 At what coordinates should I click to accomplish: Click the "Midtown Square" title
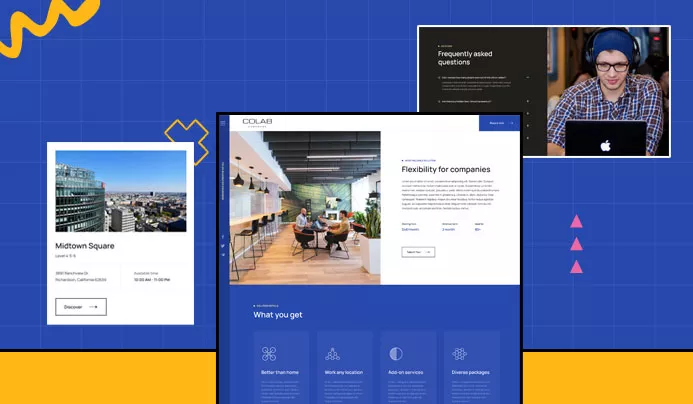coord(84,246)
